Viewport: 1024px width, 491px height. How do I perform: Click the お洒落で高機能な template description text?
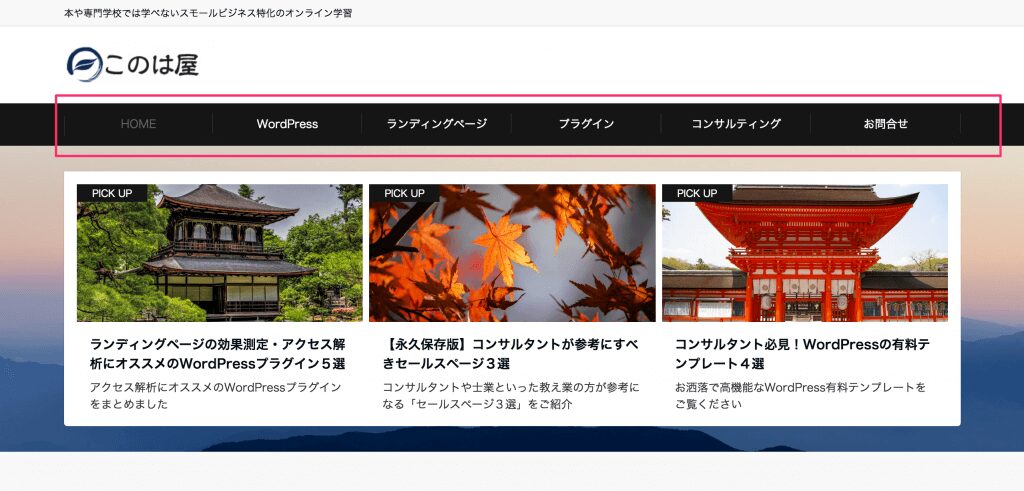click(800, 395)
